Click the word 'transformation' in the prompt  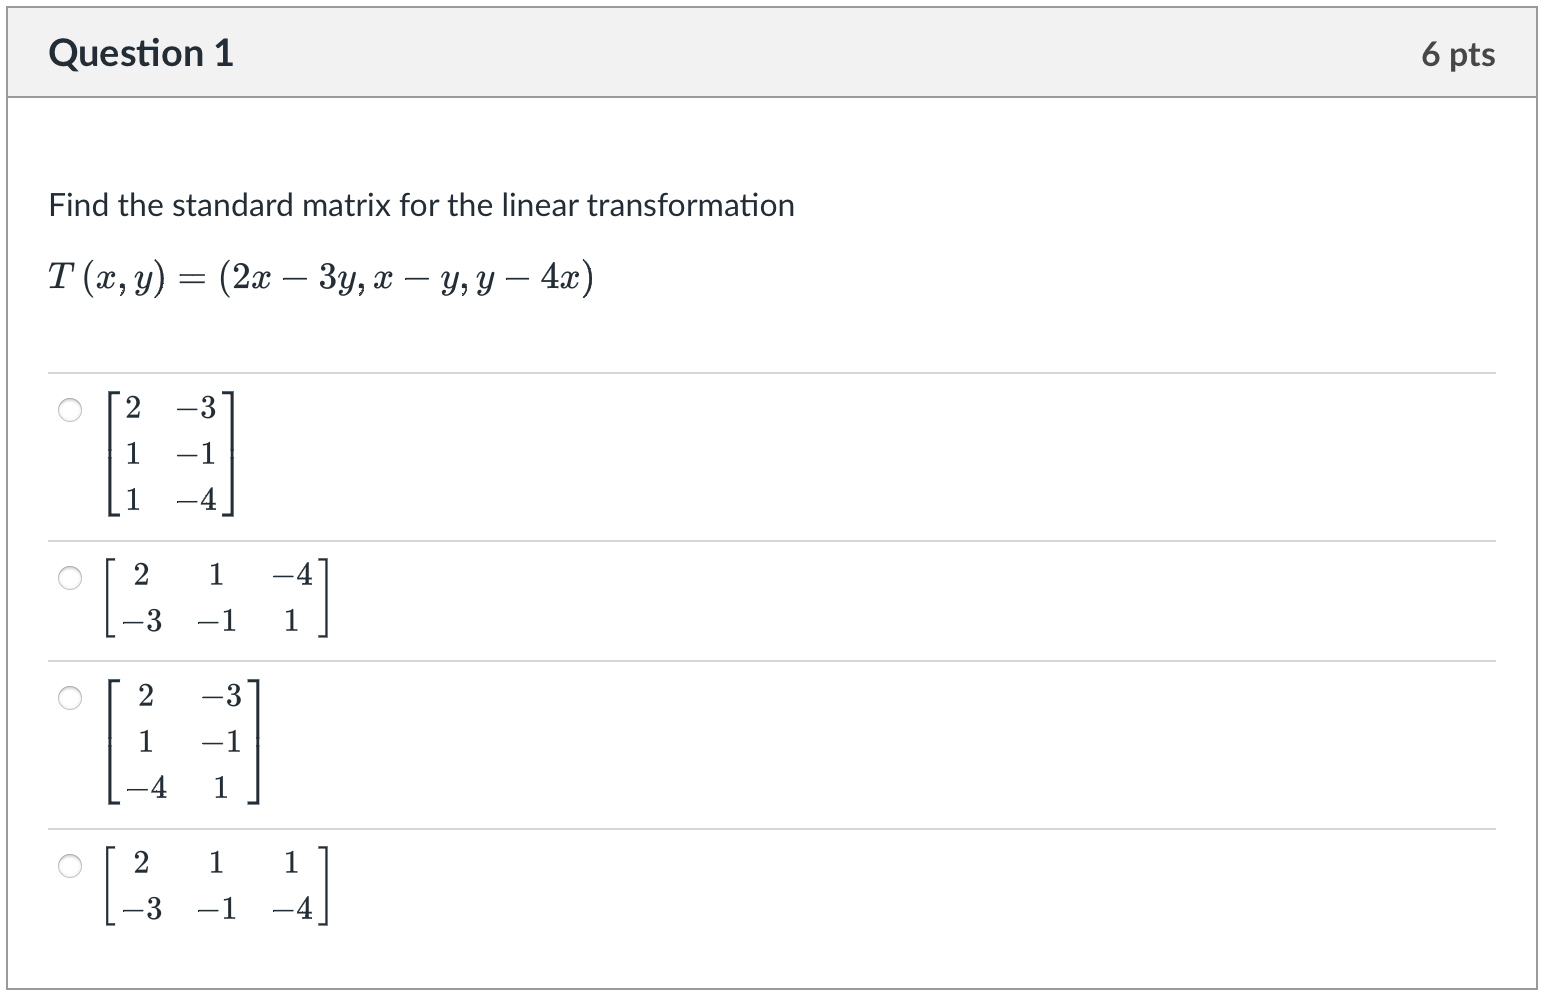click(x=690, y=205)
